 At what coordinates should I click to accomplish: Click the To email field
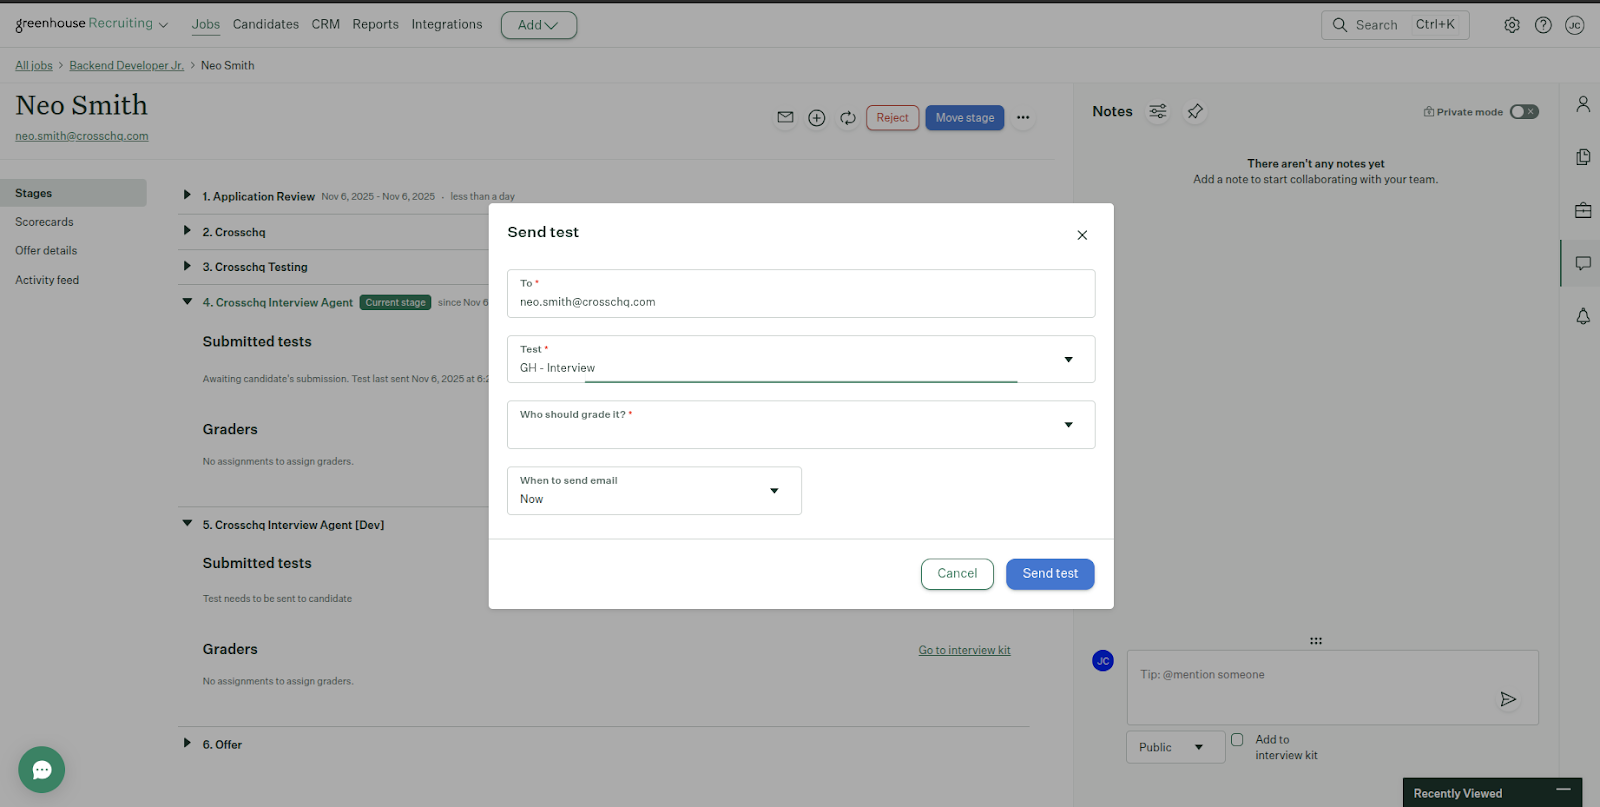(x=800, y=301)
